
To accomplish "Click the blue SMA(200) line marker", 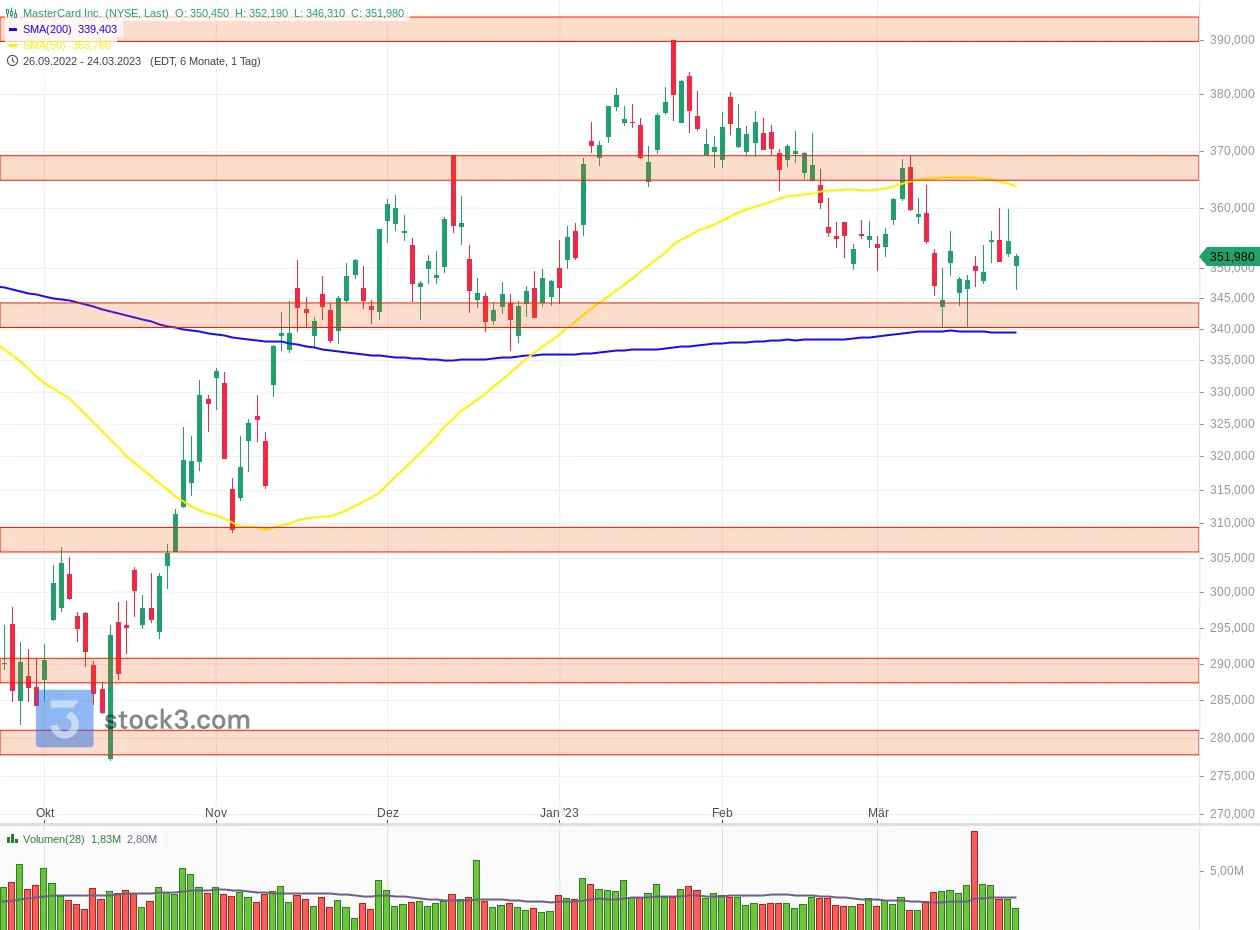I will click(x=13, y=29).
